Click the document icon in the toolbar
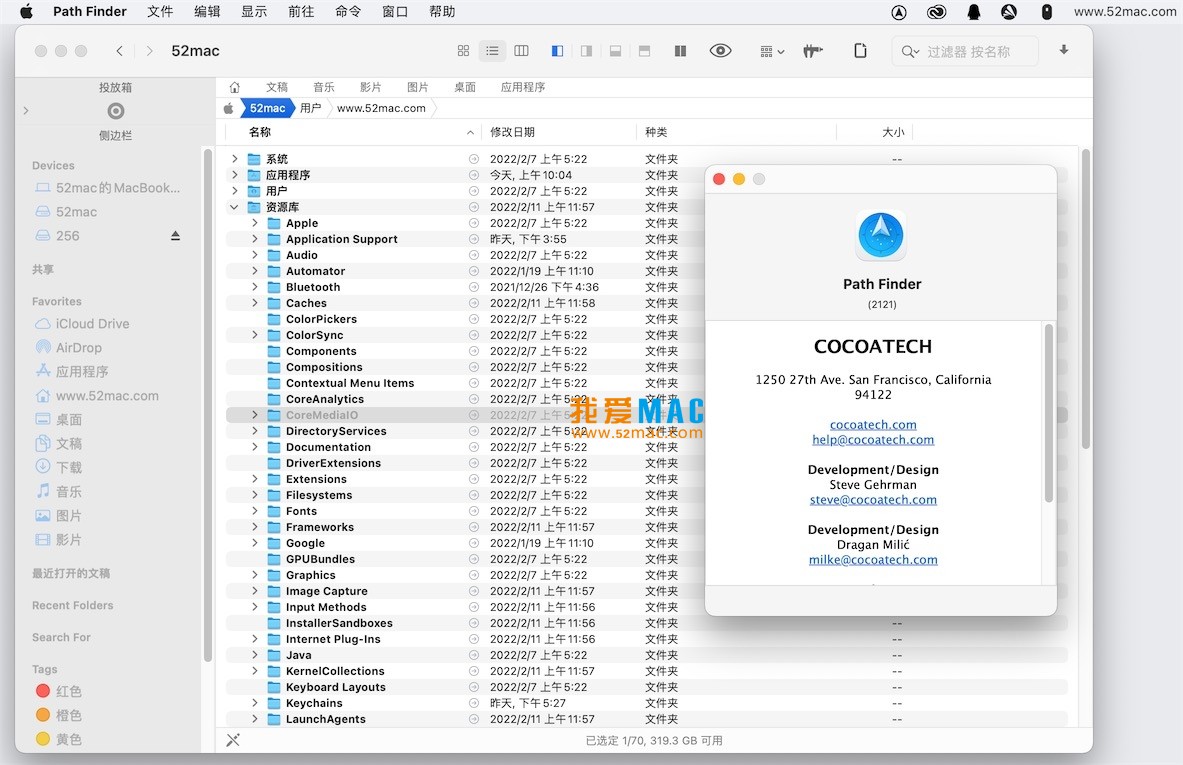1183x765 pixels. pyautogui.click(x=860, y=51)
